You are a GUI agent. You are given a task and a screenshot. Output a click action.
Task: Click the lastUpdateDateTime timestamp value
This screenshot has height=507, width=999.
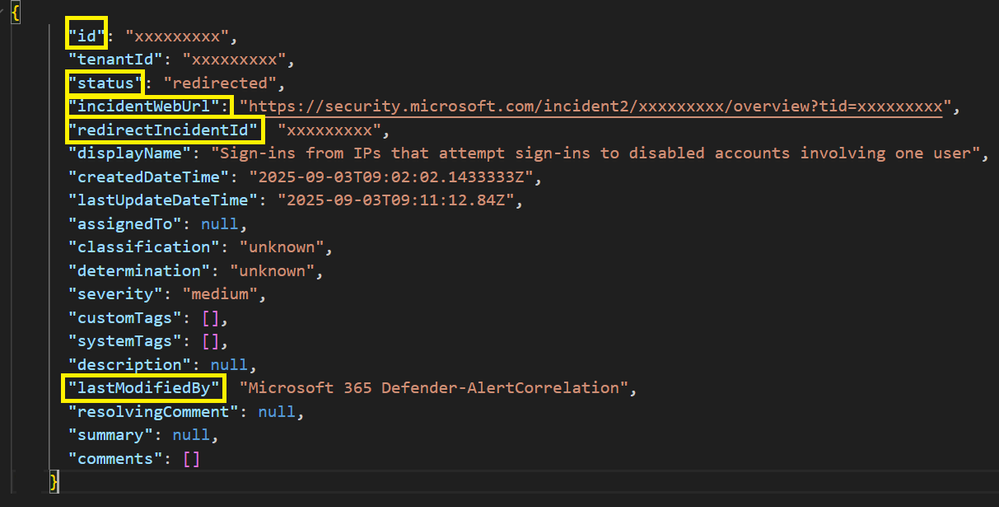[x=396, y=200]
